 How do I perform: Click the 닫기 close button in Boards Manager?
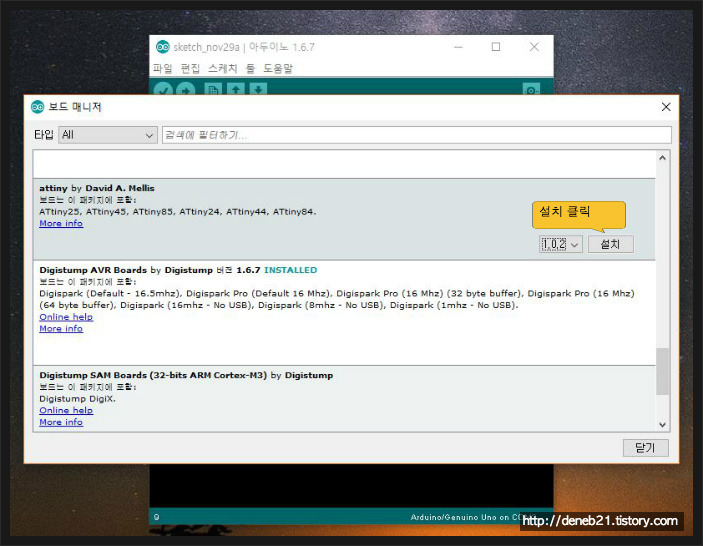pyautogui.click(x=645, y=447)
